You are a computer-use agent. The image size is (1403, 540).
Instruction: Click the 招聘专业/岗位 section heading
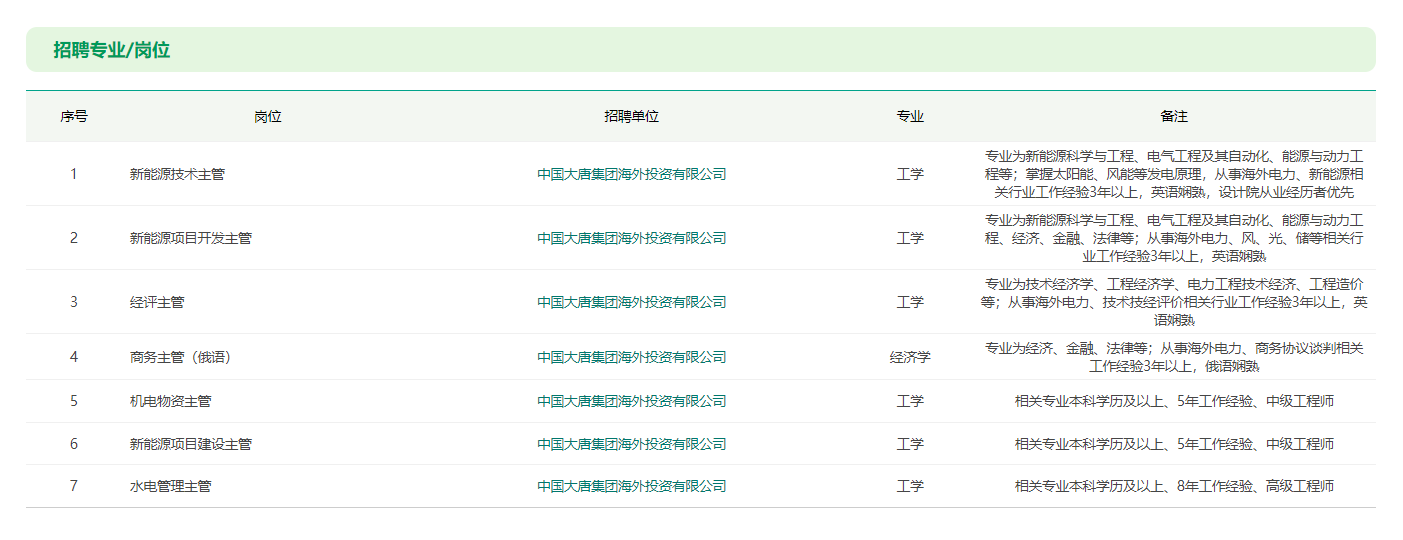point(112,50)
